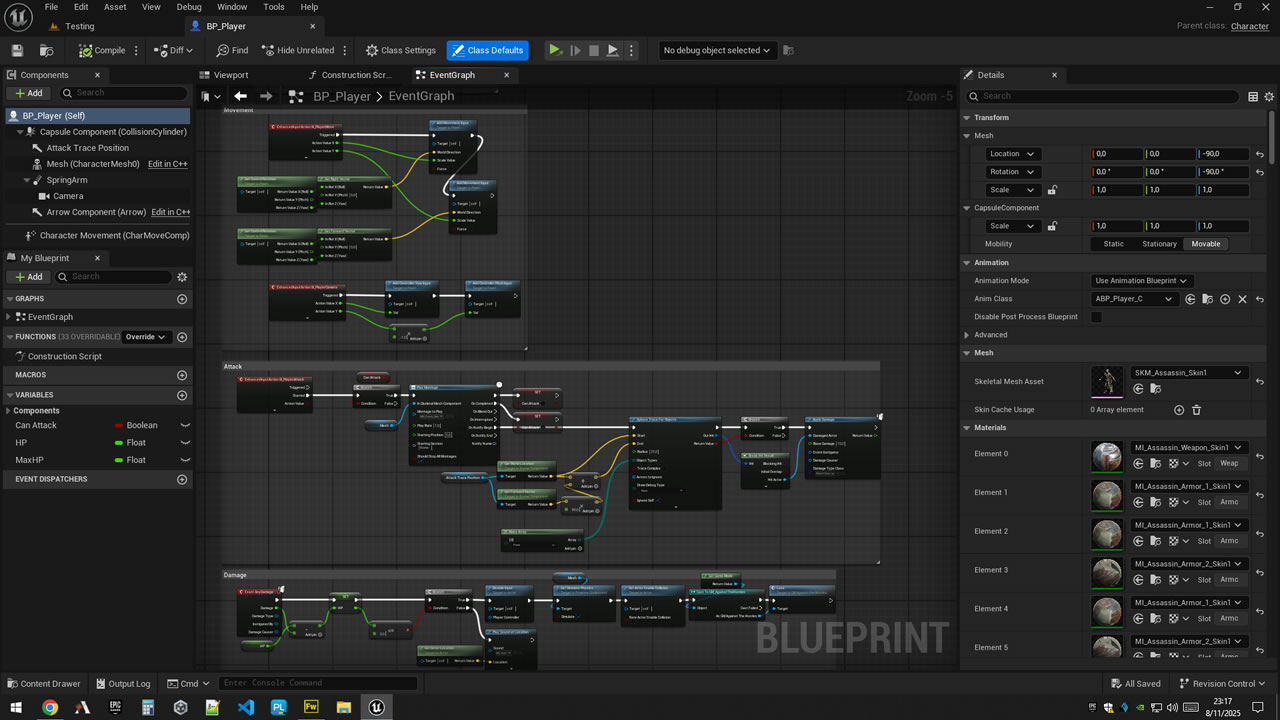
Task: Open the Animation Mode dropdown
Action: pos(1141,281)
